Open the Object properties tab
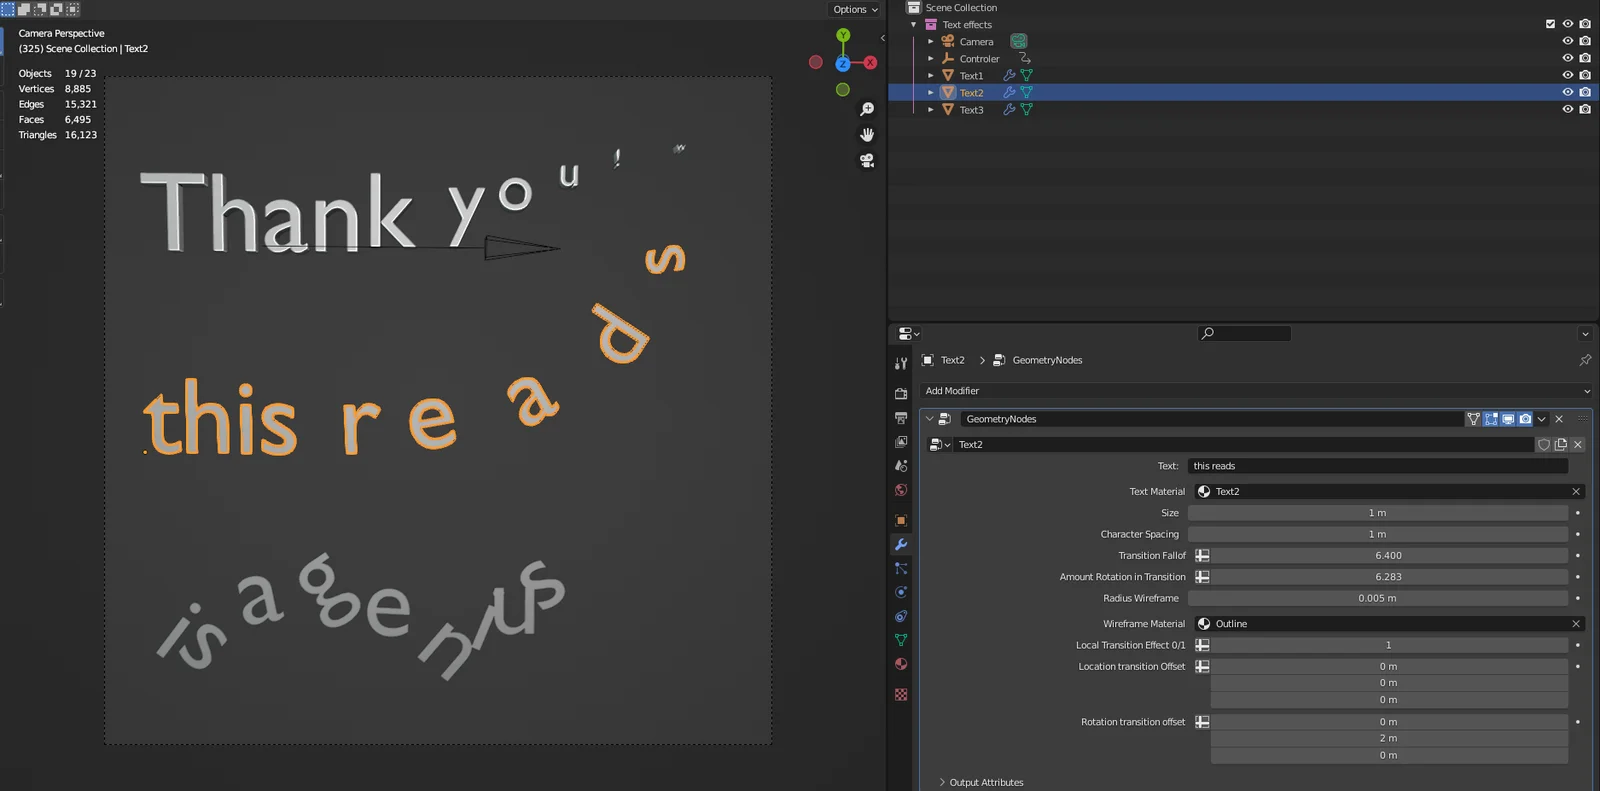The height and width of the screenshot is (791, 1600). (x=901, y=520)
